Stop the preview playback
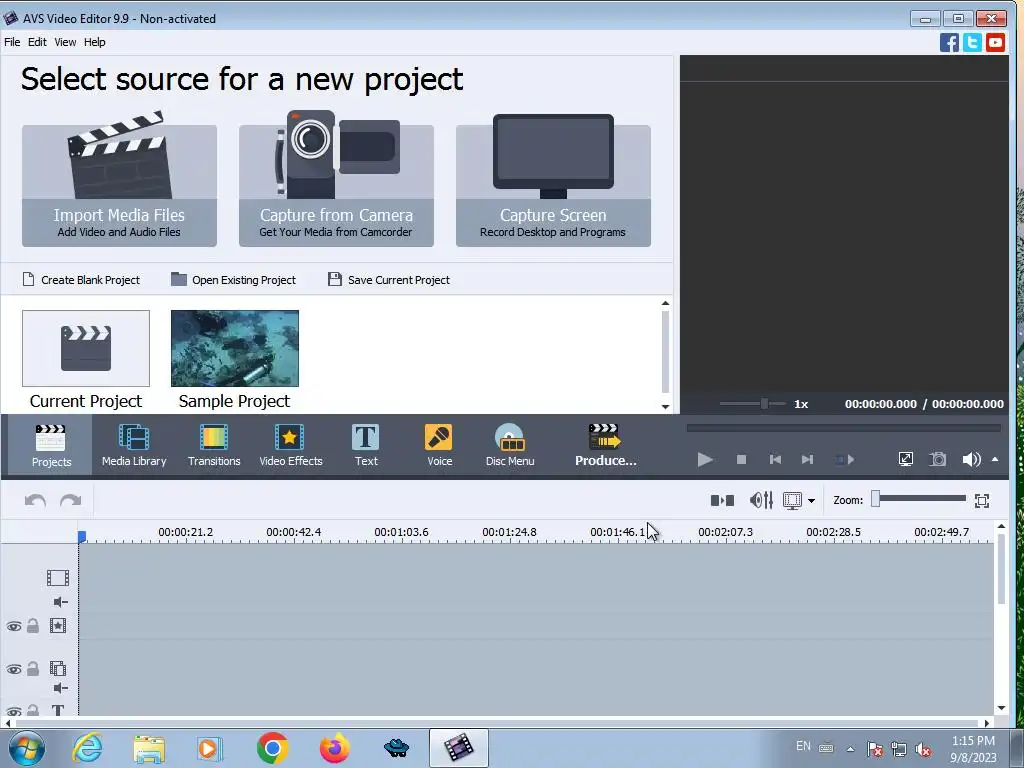 pyautogui.click(x=741, y=460)
